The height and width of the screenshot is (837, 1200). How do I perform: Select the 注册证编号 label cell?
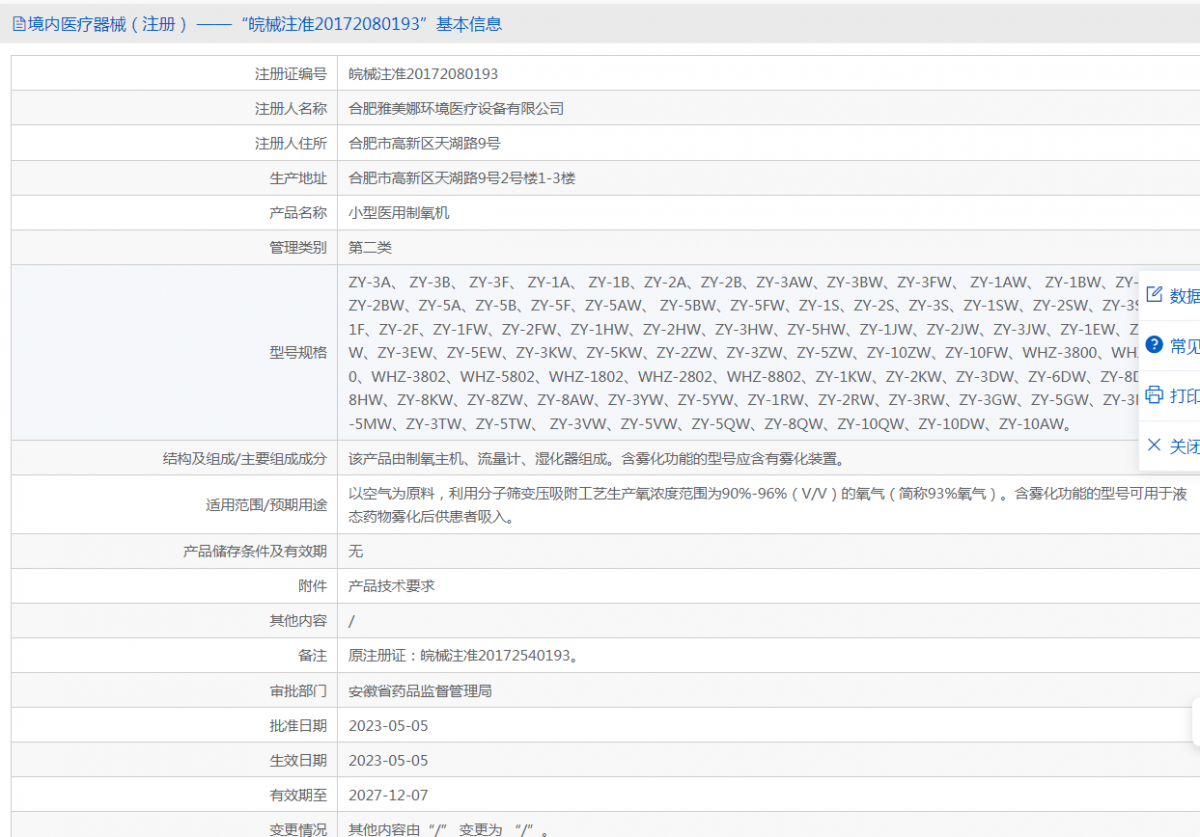pos(291,74)
